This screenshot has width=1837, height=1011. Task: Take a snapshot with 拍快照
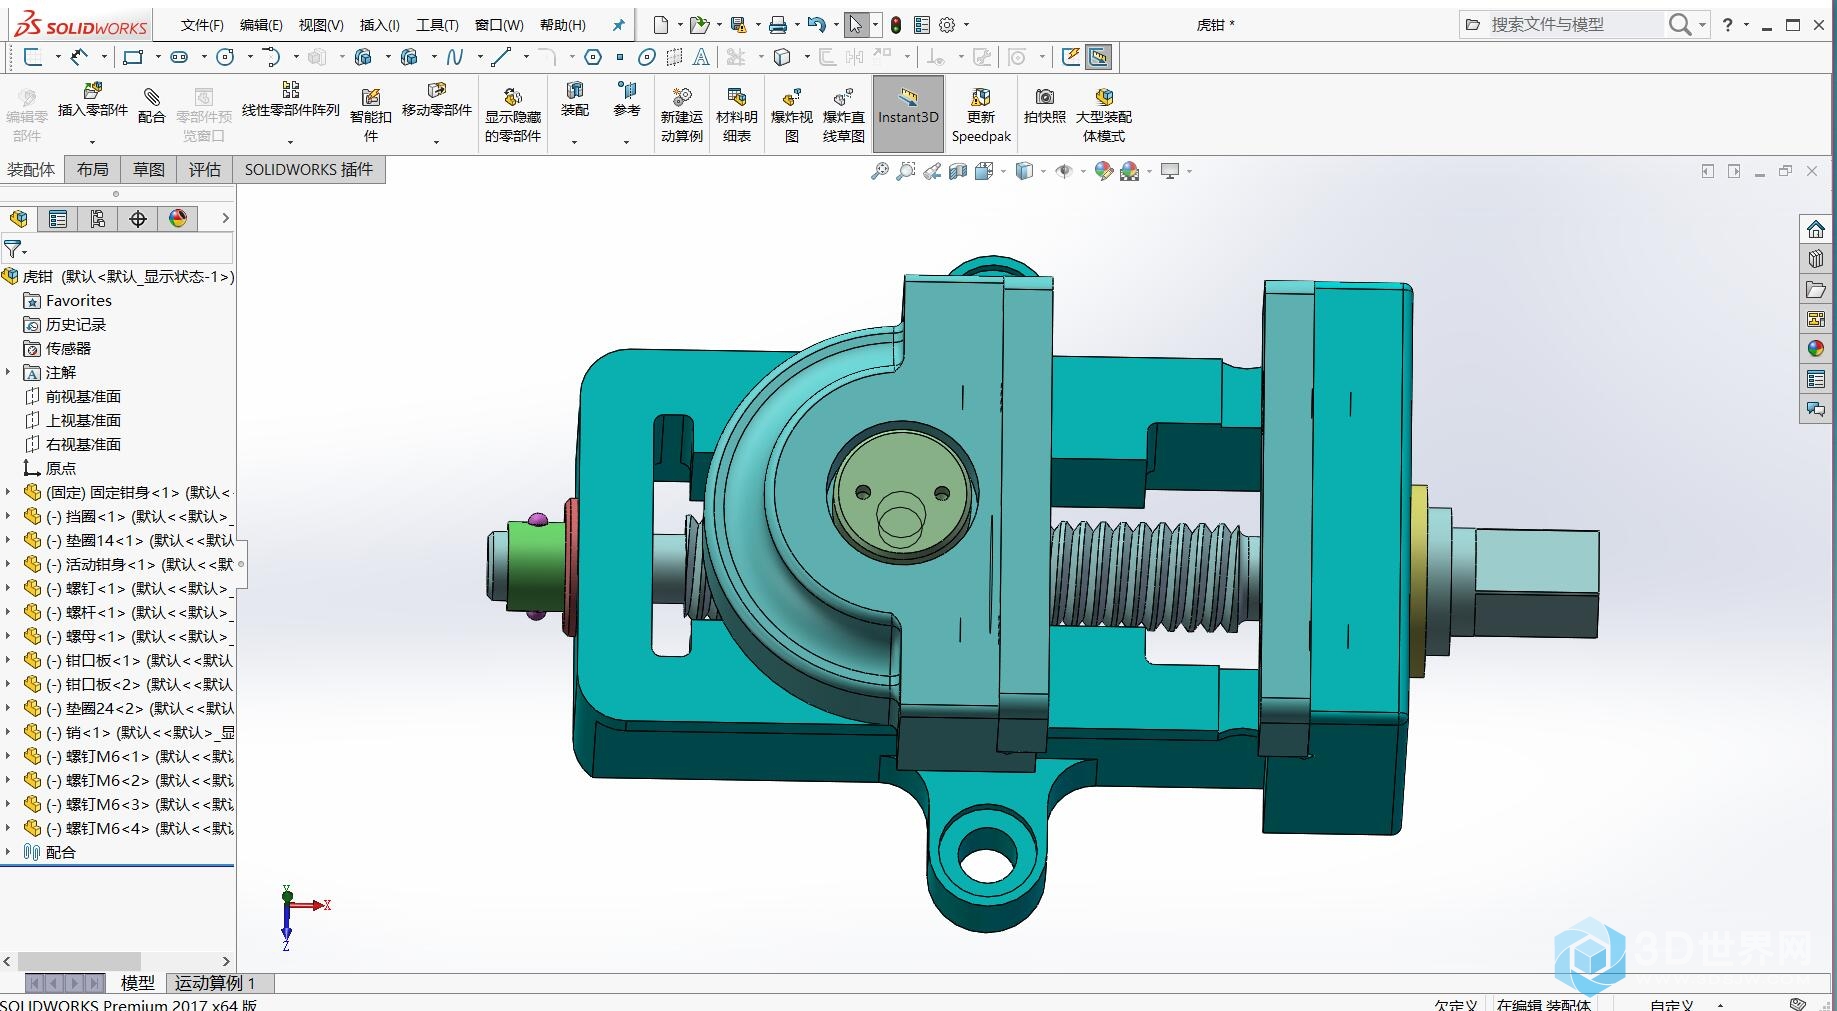pos(1045,106)
